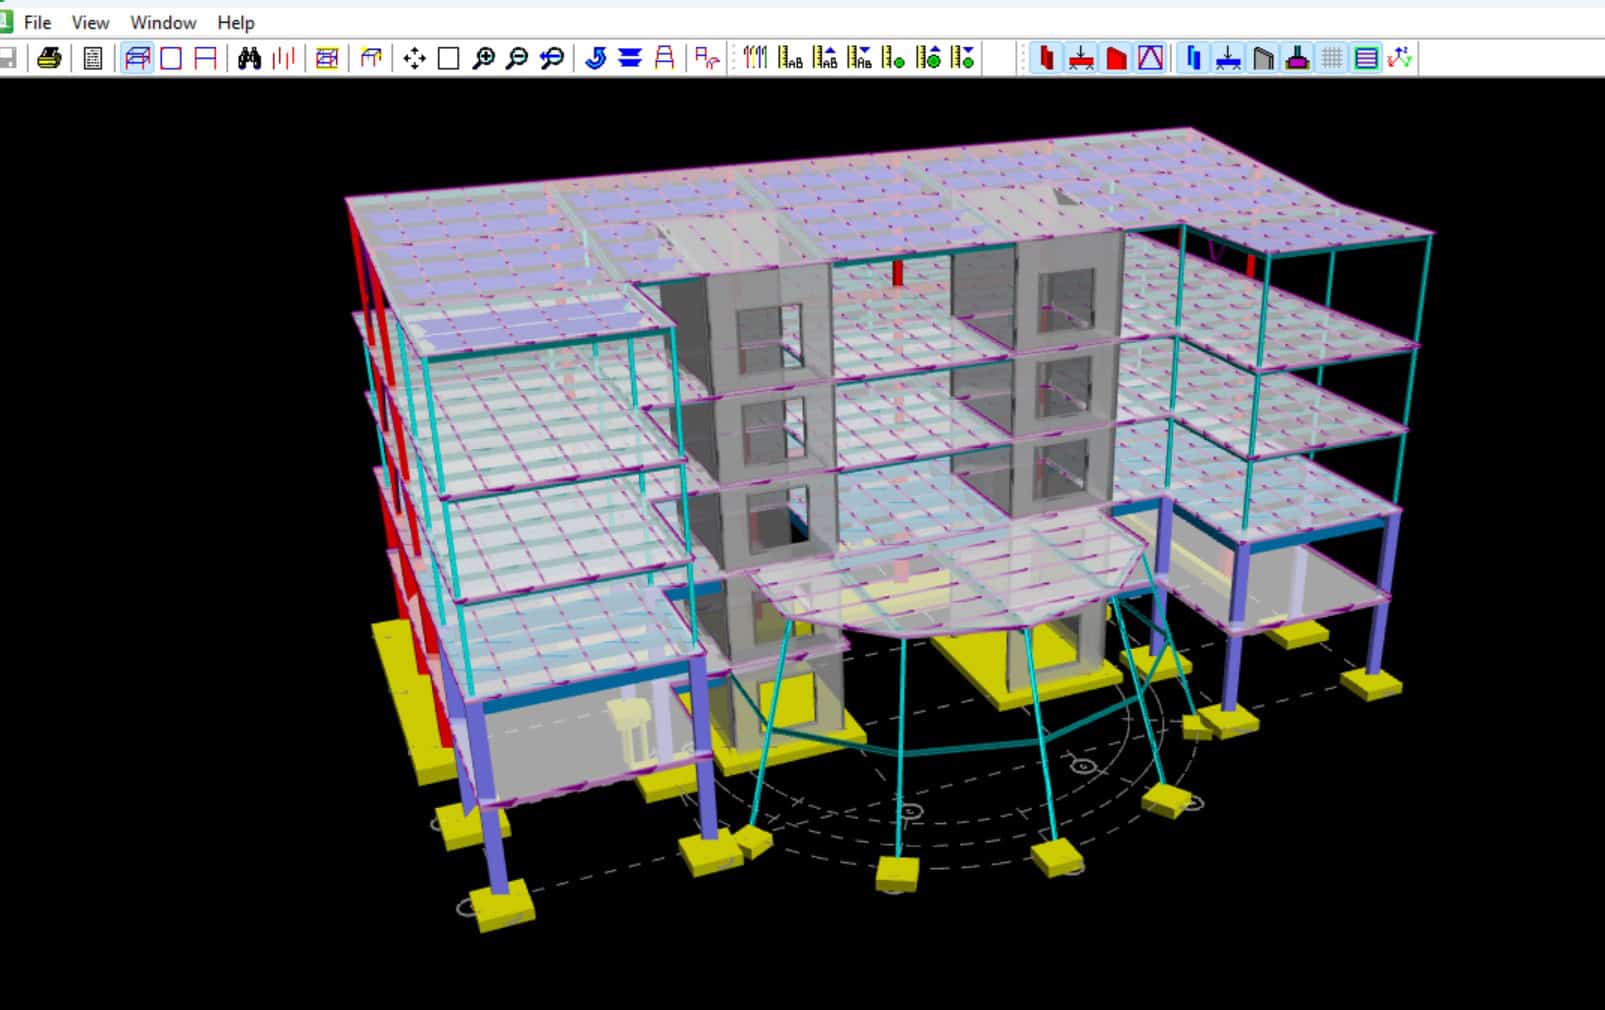Click the binoculars find icon
1605x1010 pixels.
tap(249, 58)
